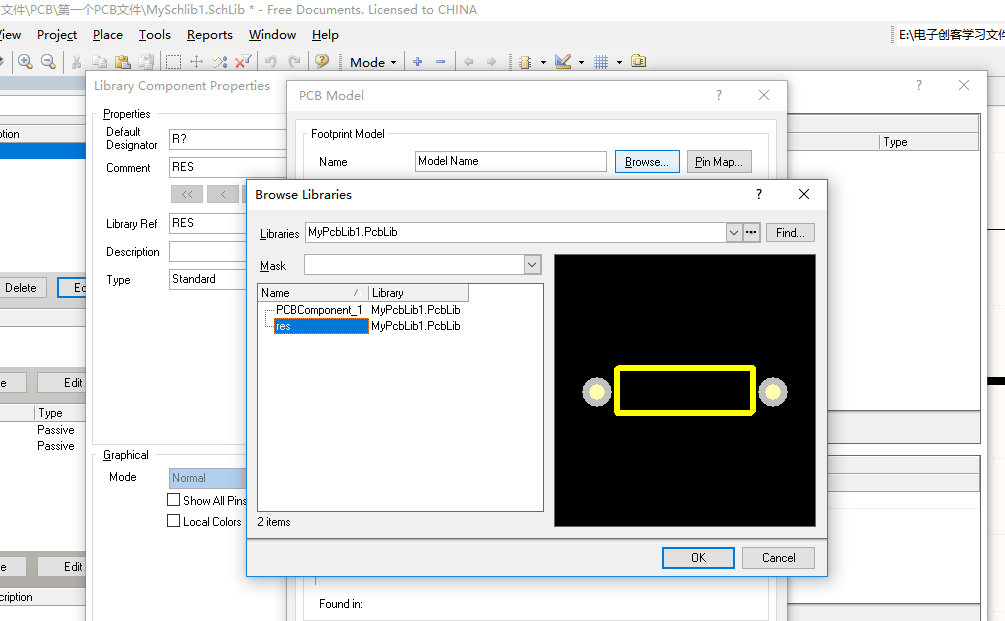This screenshot has height=621, width=1005.
Task: Open the Reports menu
Action: tap(210, 35)
